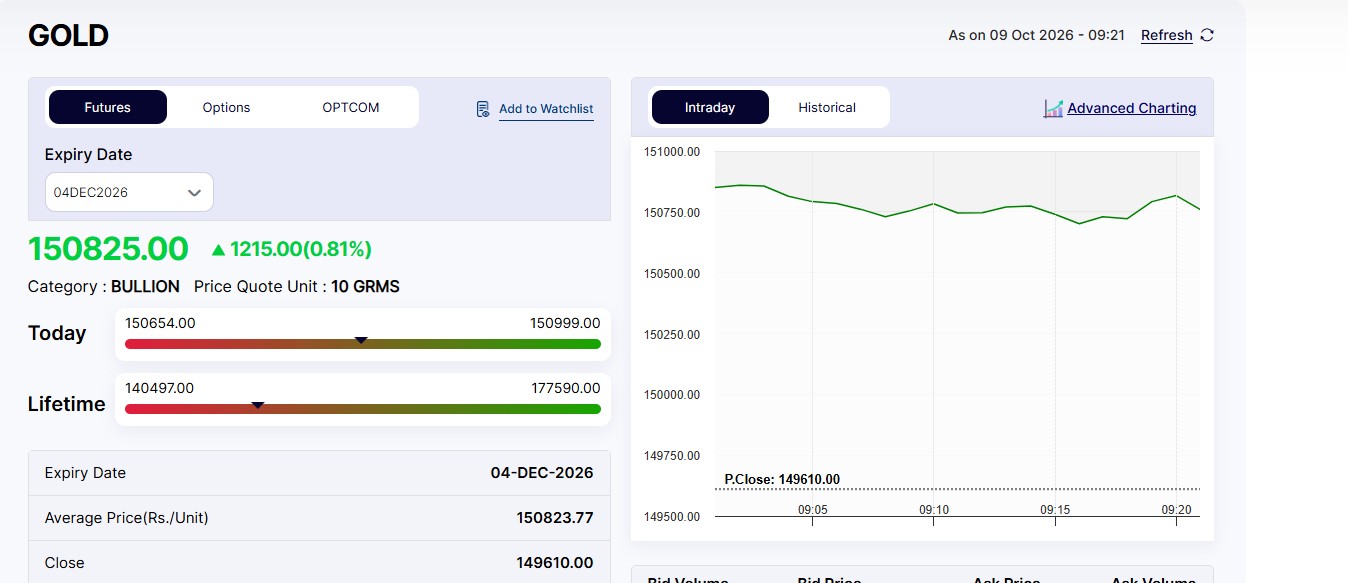This screenshot has width=1348, height=583.
Task: Click the 'As on 09 Oct 2026 - 09:21' timestamp
Action: click(x=1037, y=35)
